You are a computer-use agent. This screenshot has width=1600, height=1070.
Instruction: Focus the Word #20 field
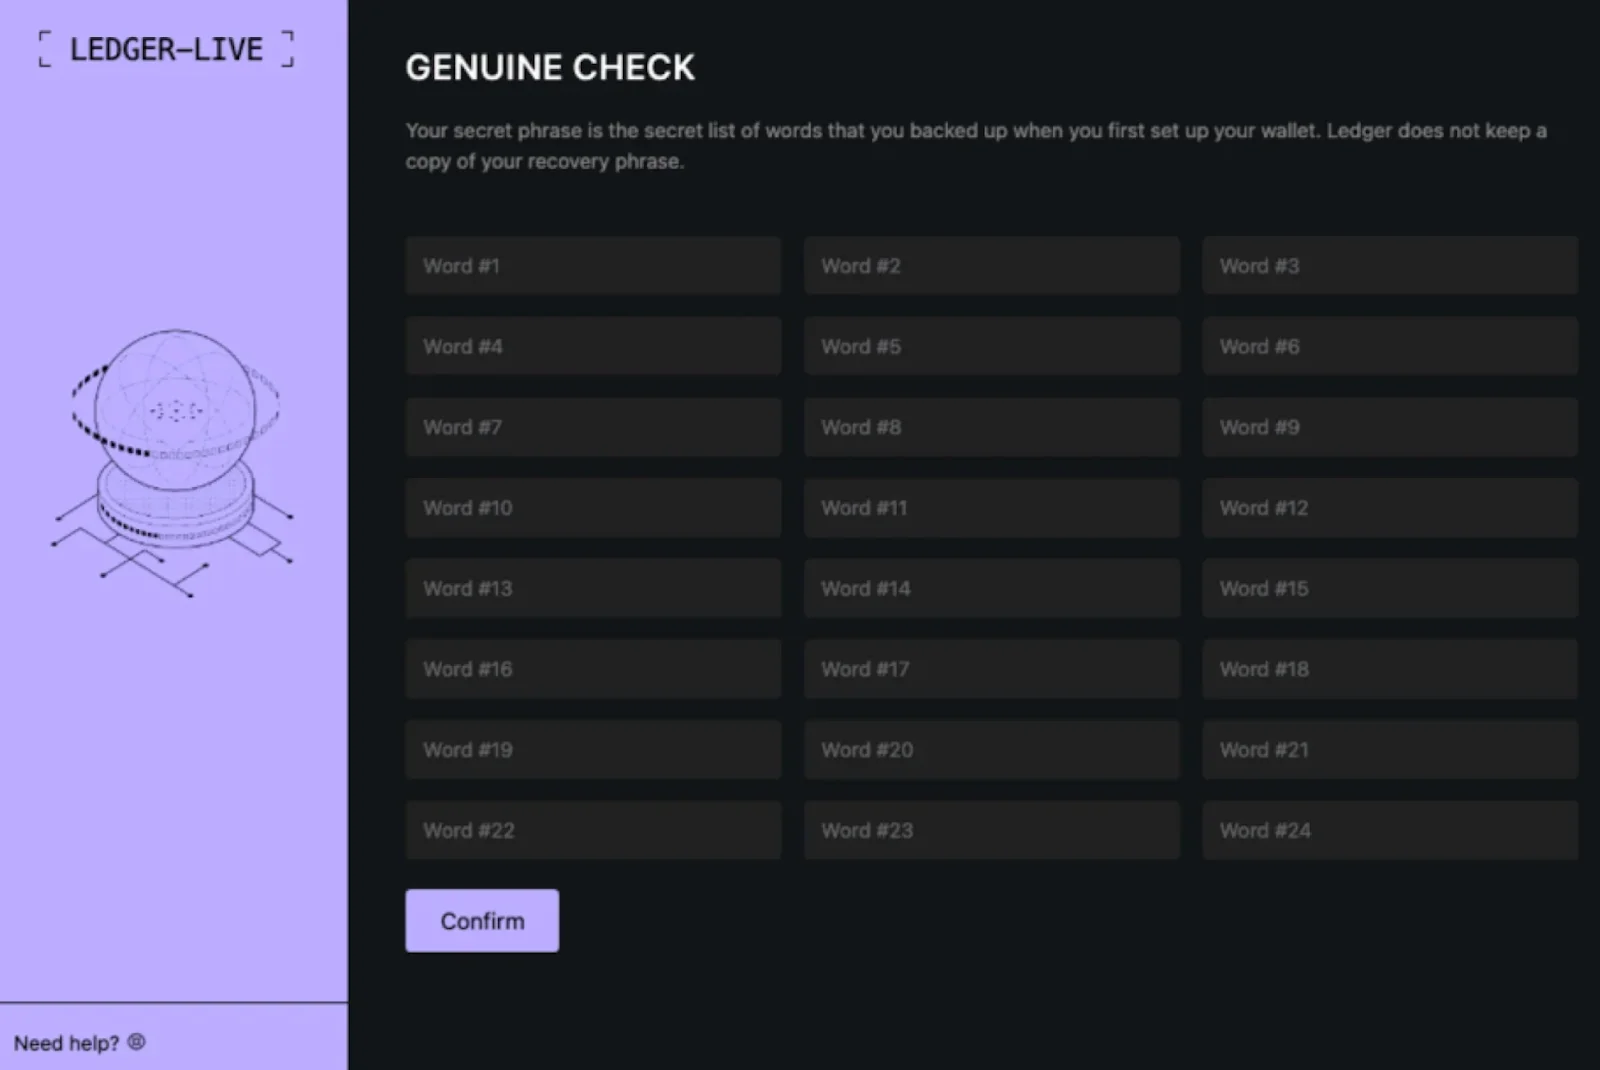991,749
